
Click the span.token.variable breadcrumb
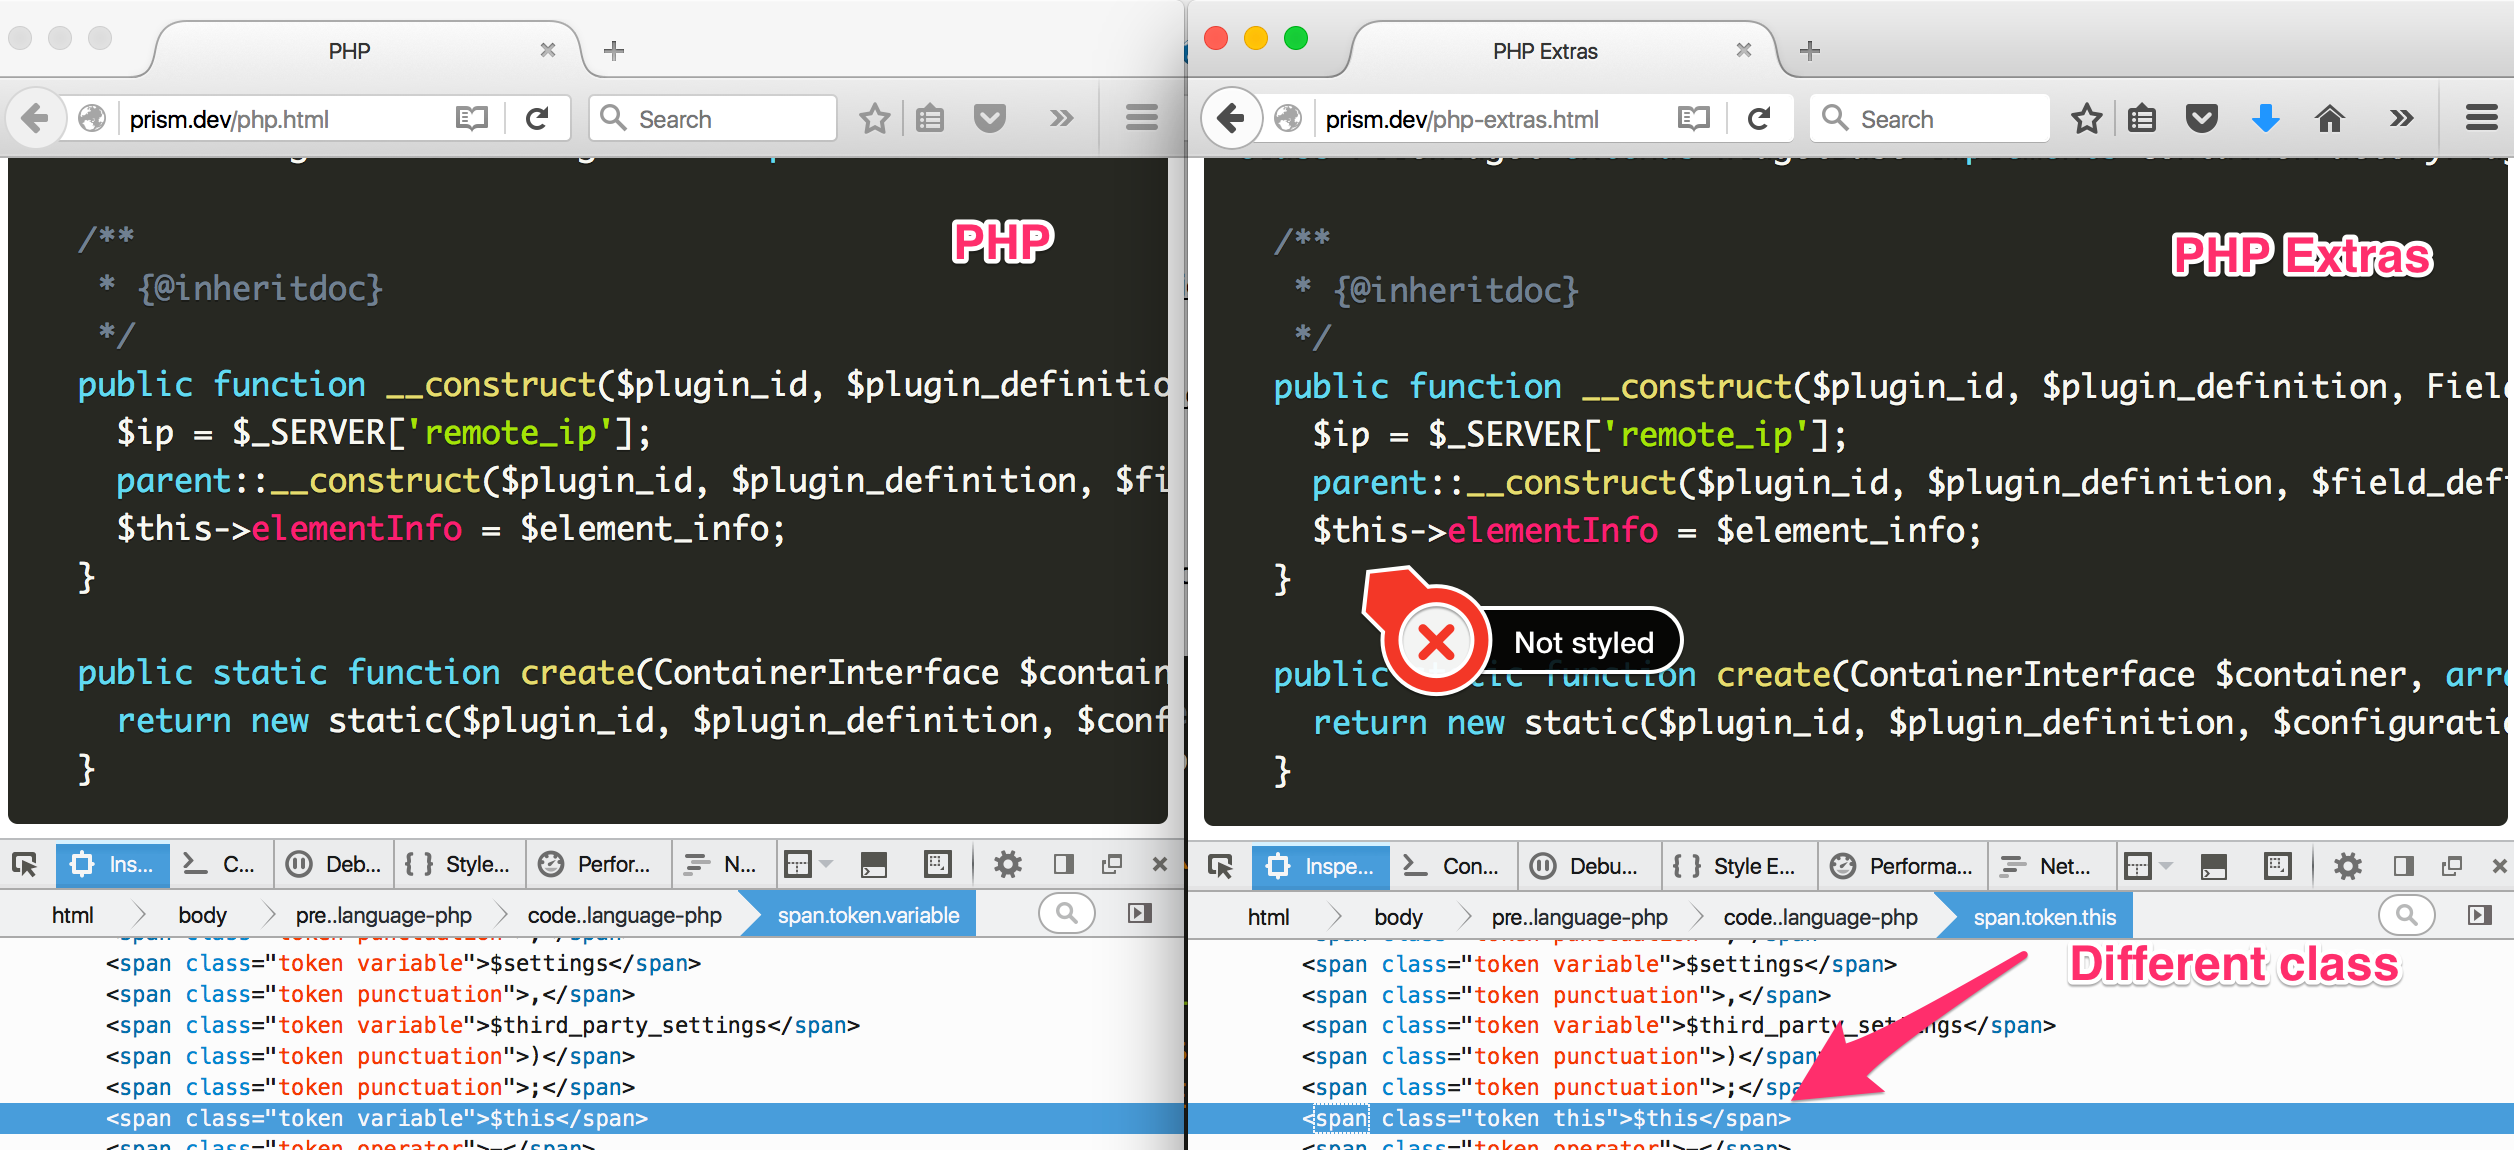point(867,915)
